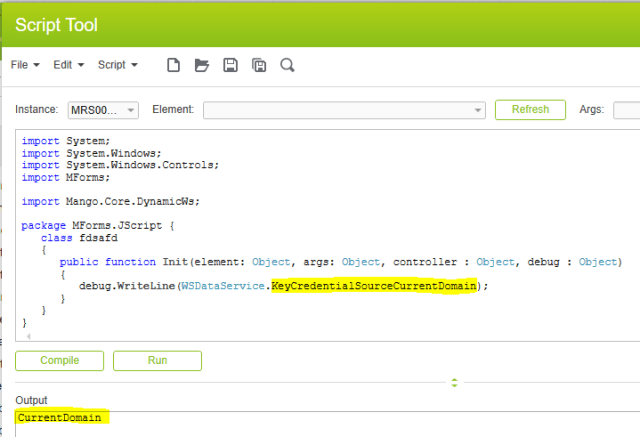Click the green splitter arrows above Output
Viewport: 640px width, 437px height.
click(x=455, y=382)
